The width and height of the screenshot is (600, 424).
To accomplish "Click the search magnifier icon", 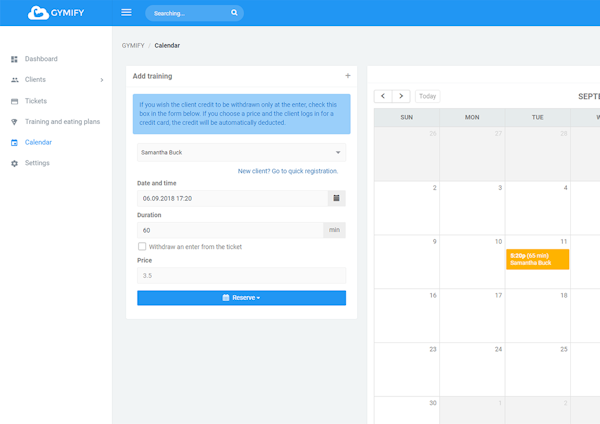I will pyautogui.click(x=234, y=13).
